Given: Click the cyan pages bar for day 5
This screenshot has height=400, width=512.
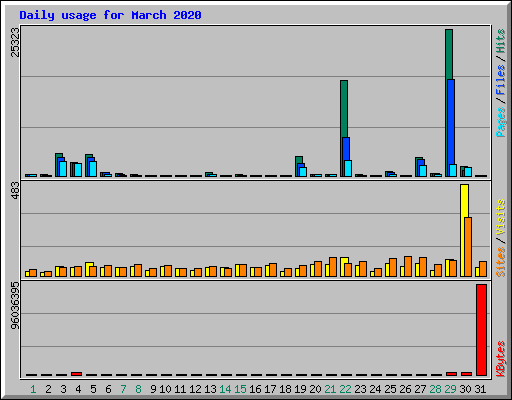Looking at the screenshot, I should [x=93, y=169].
